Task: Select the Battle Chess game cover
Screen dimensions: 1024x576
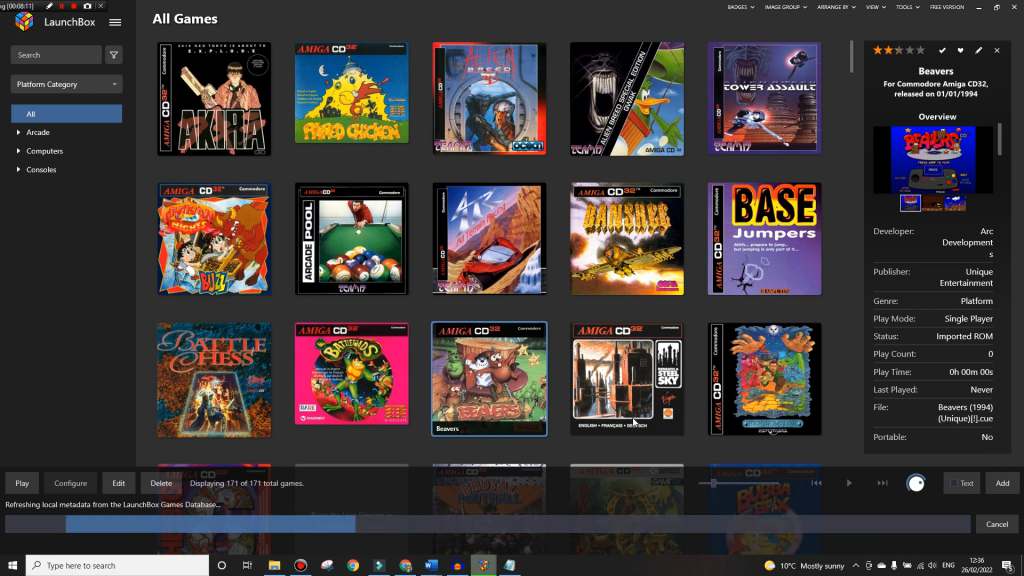Action: coord(214,379)
